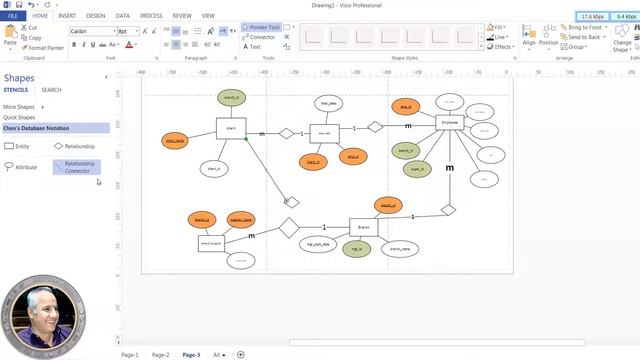Select the Connector tool

point(259,37)
